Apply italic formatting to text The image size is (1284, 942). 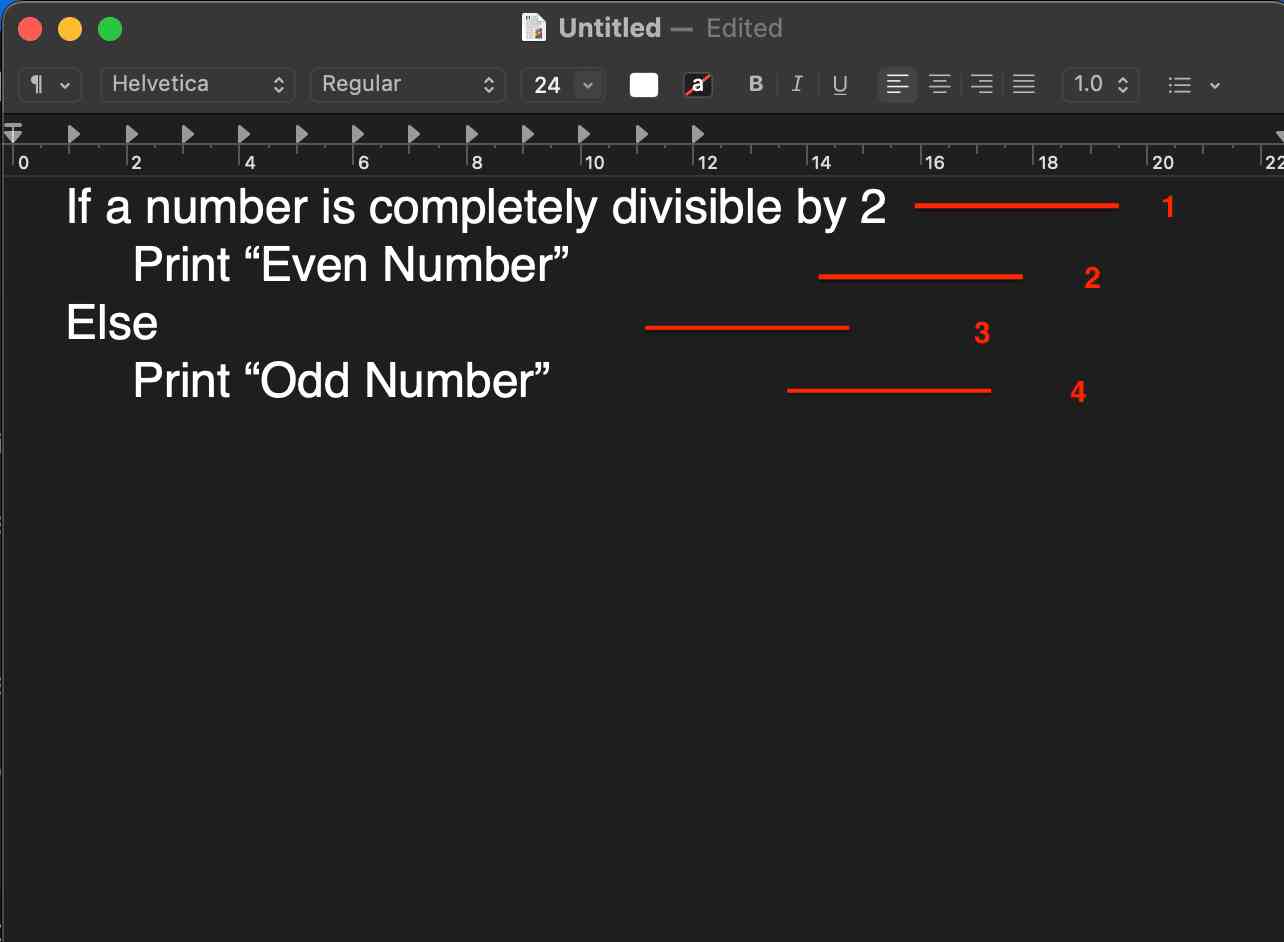click(x=797, y=84)
